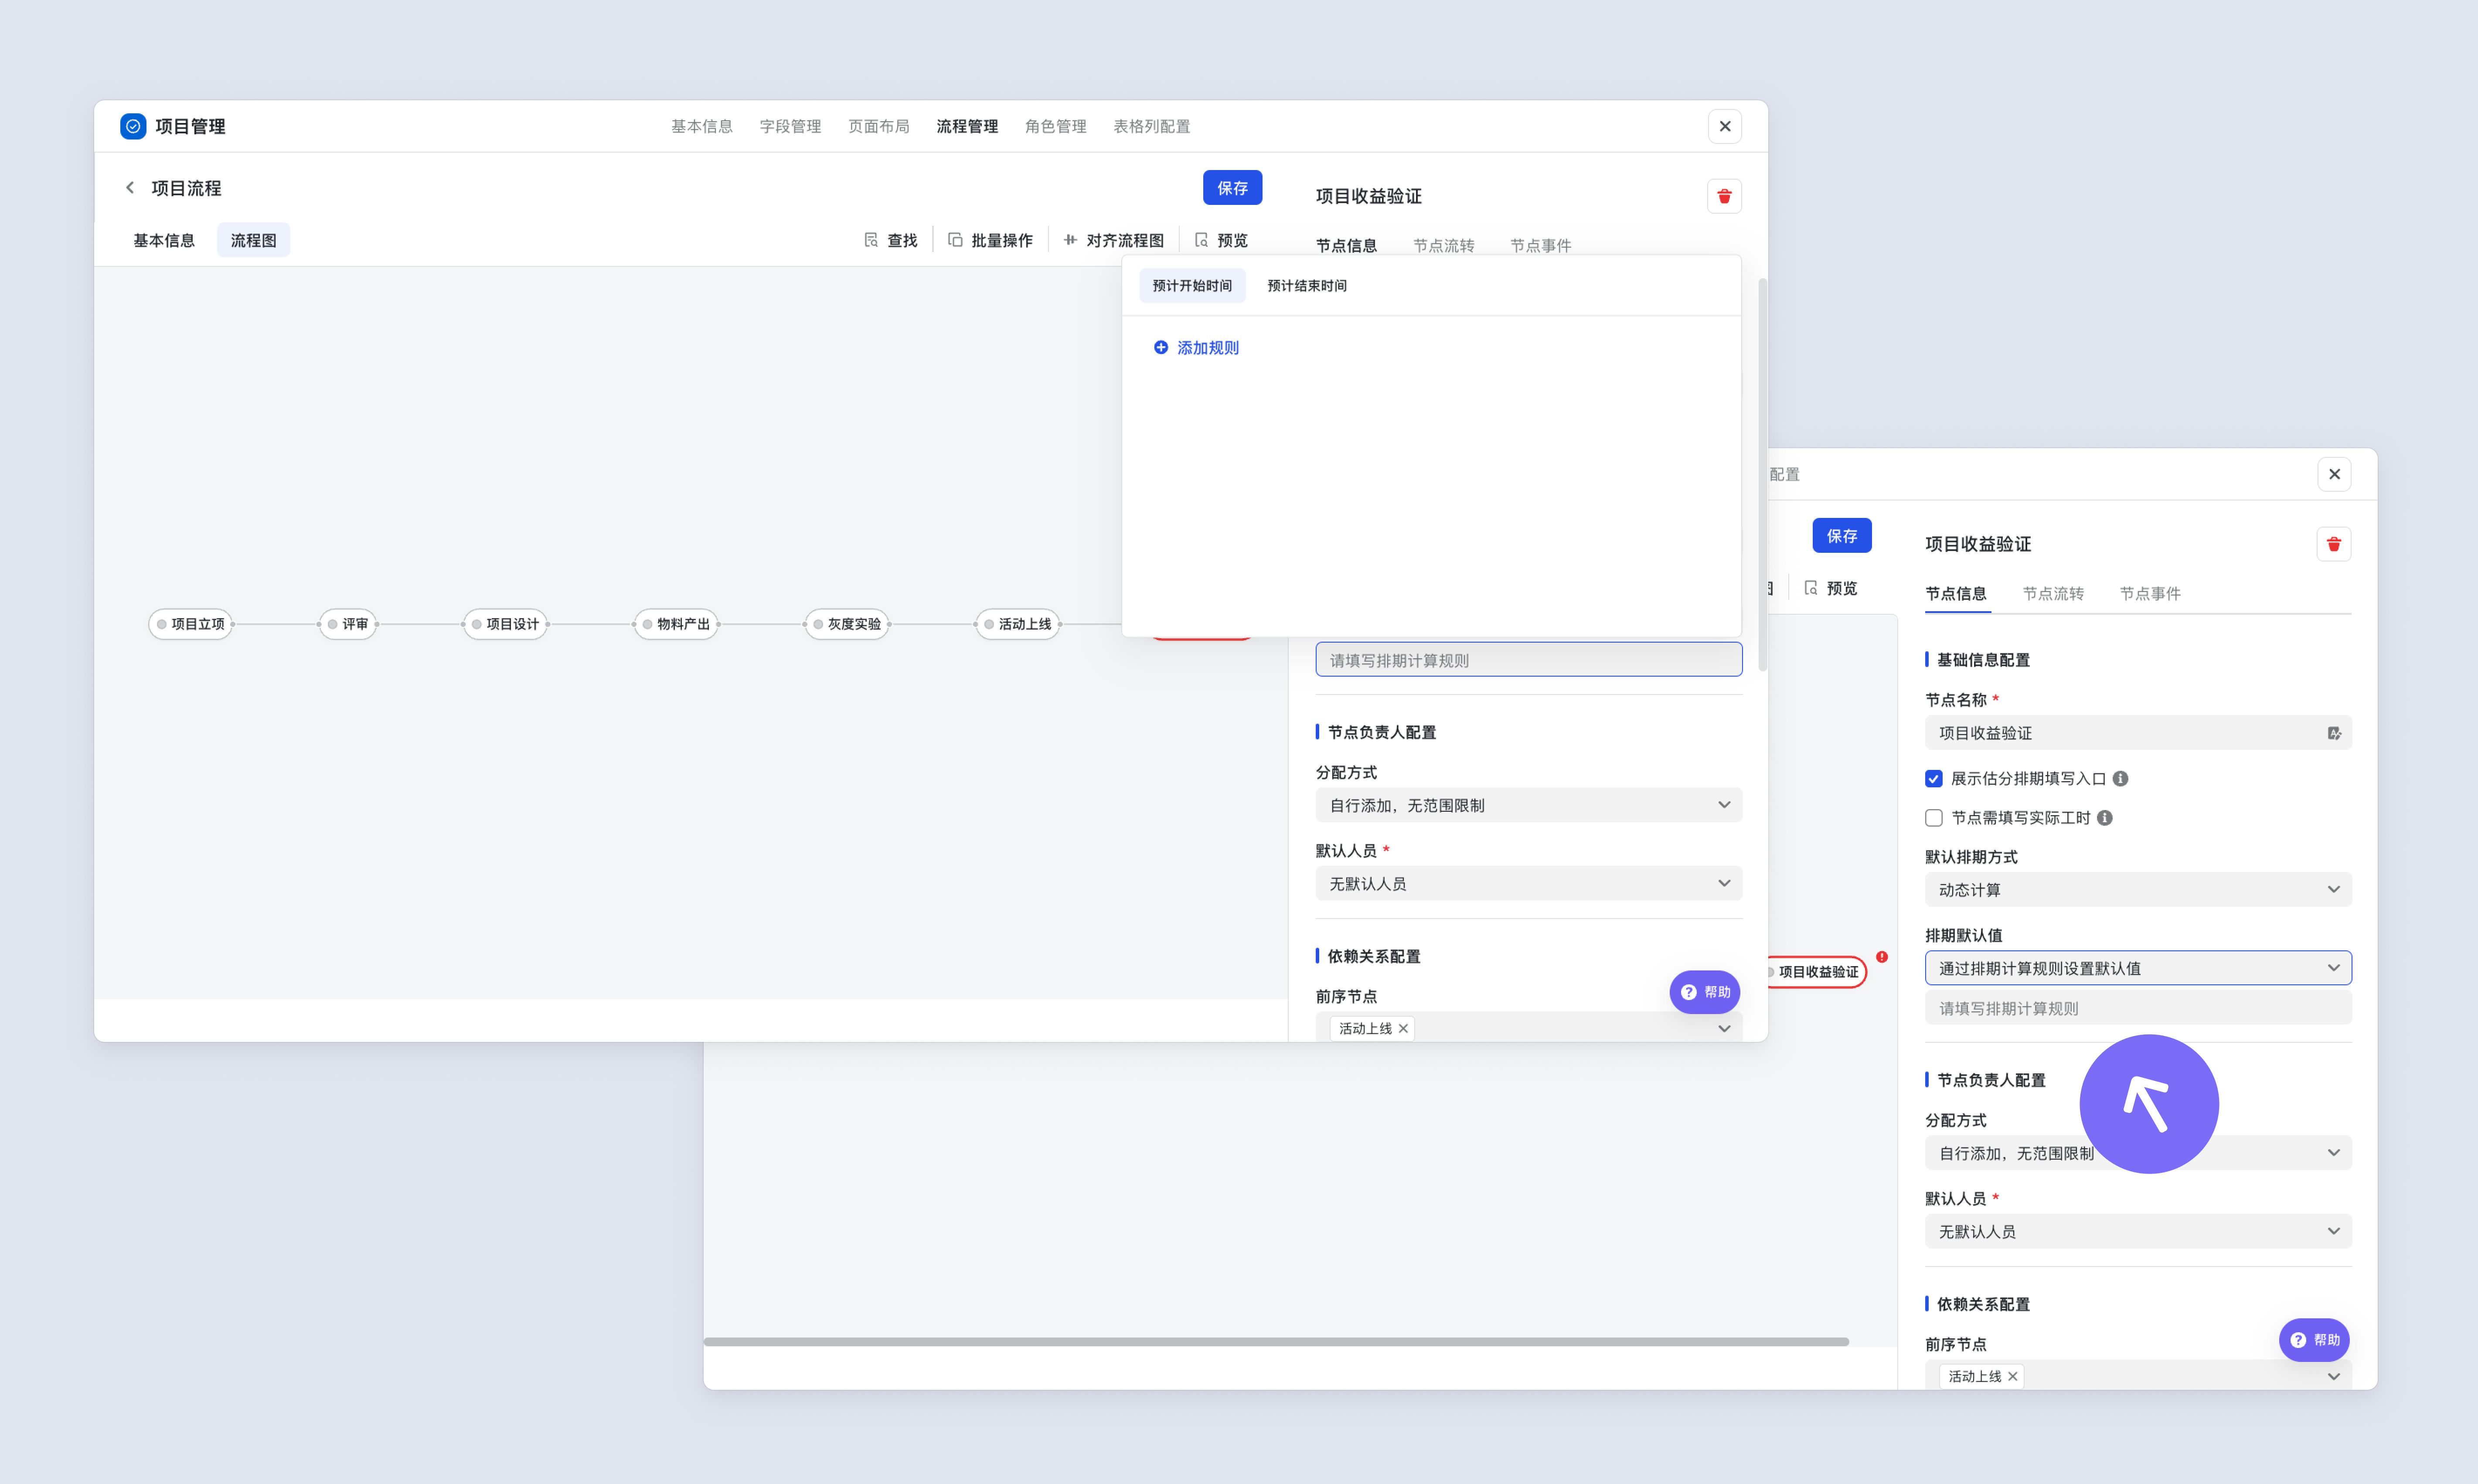Expand 分配方式 dropdown in front window
The width and height of the screenshot is (2478, 1484).
[1528, 805]
